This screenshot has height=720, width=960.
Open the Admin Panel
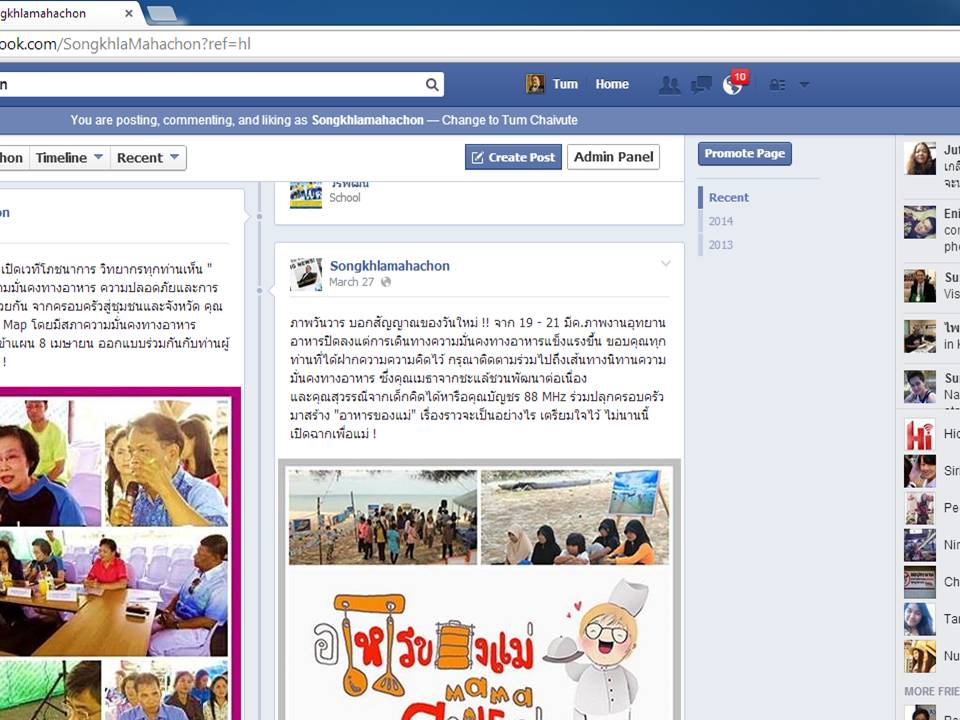point(613,157)
